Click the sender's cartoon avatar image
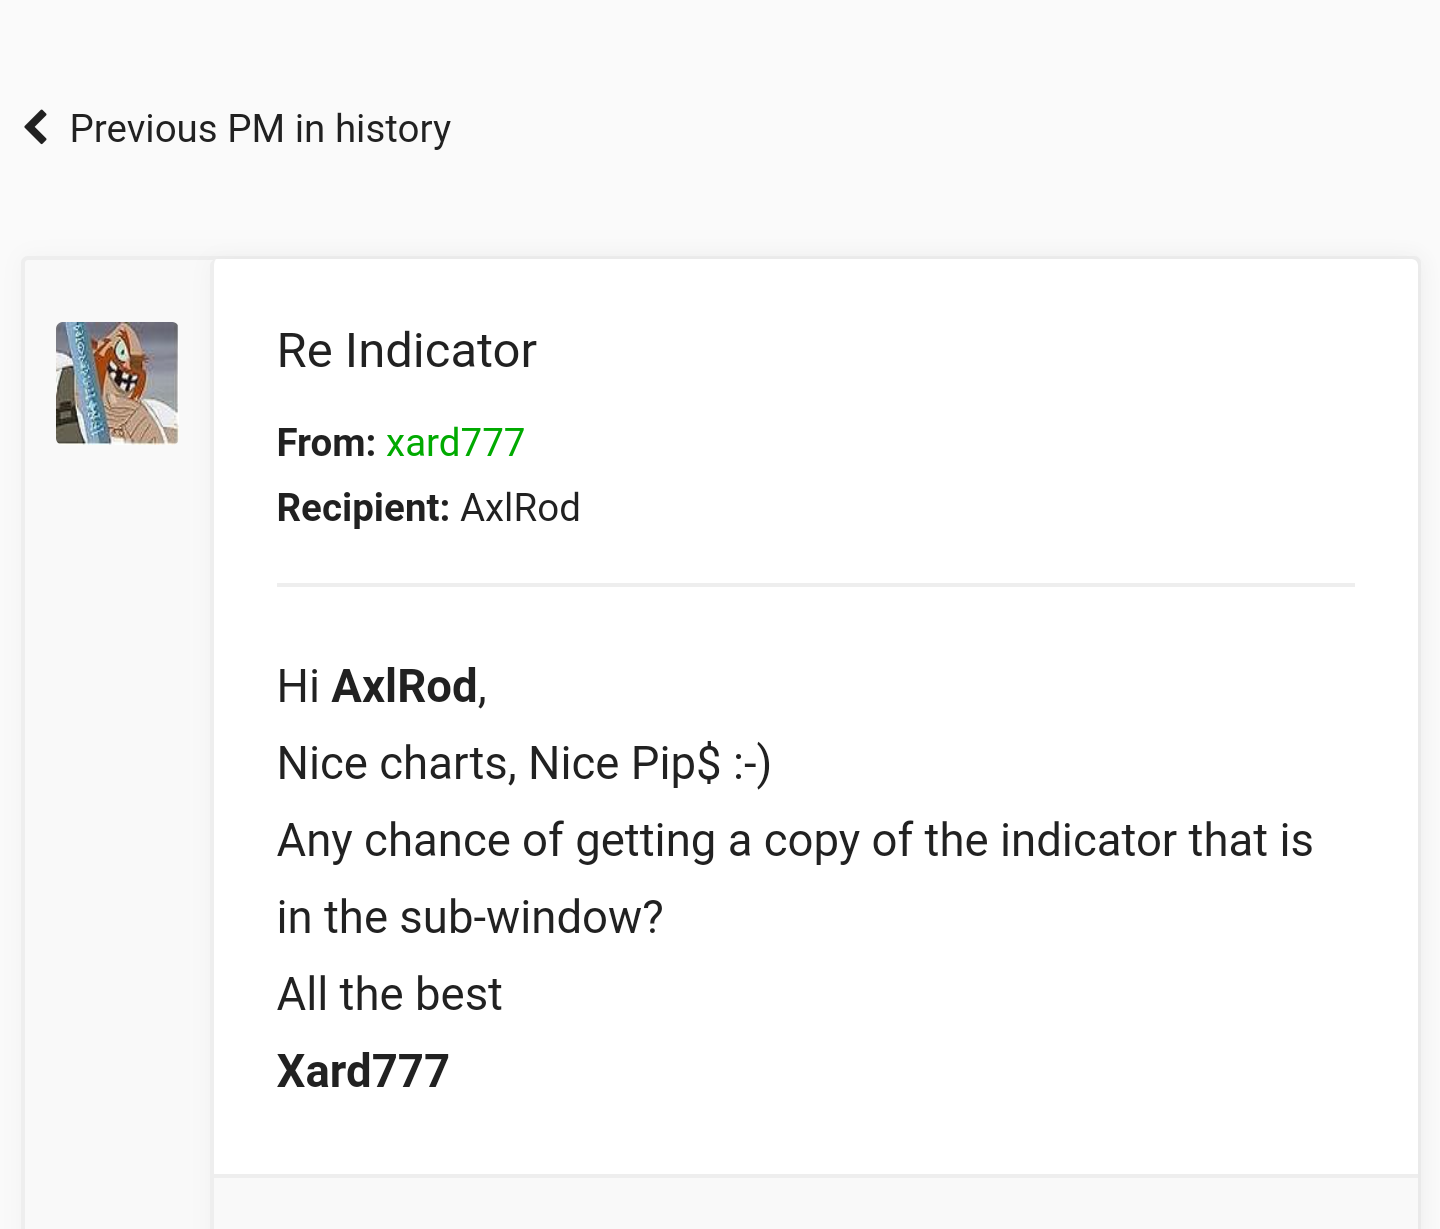 coord(117,383)
